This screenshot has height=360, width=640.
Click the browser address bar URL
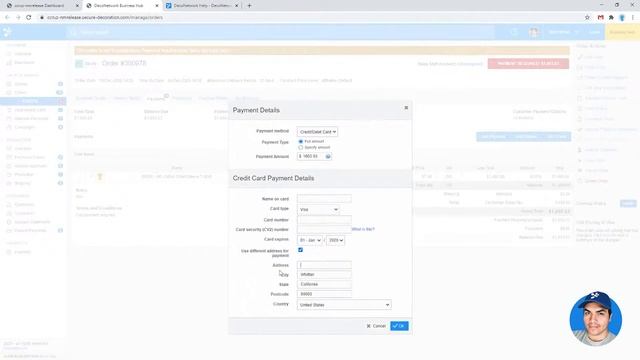[x=105, y=18]
